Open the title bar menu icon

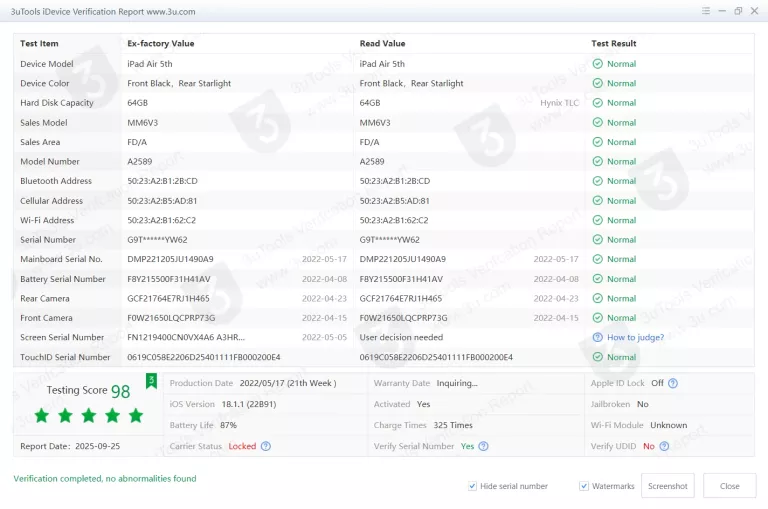click(706, 11)
